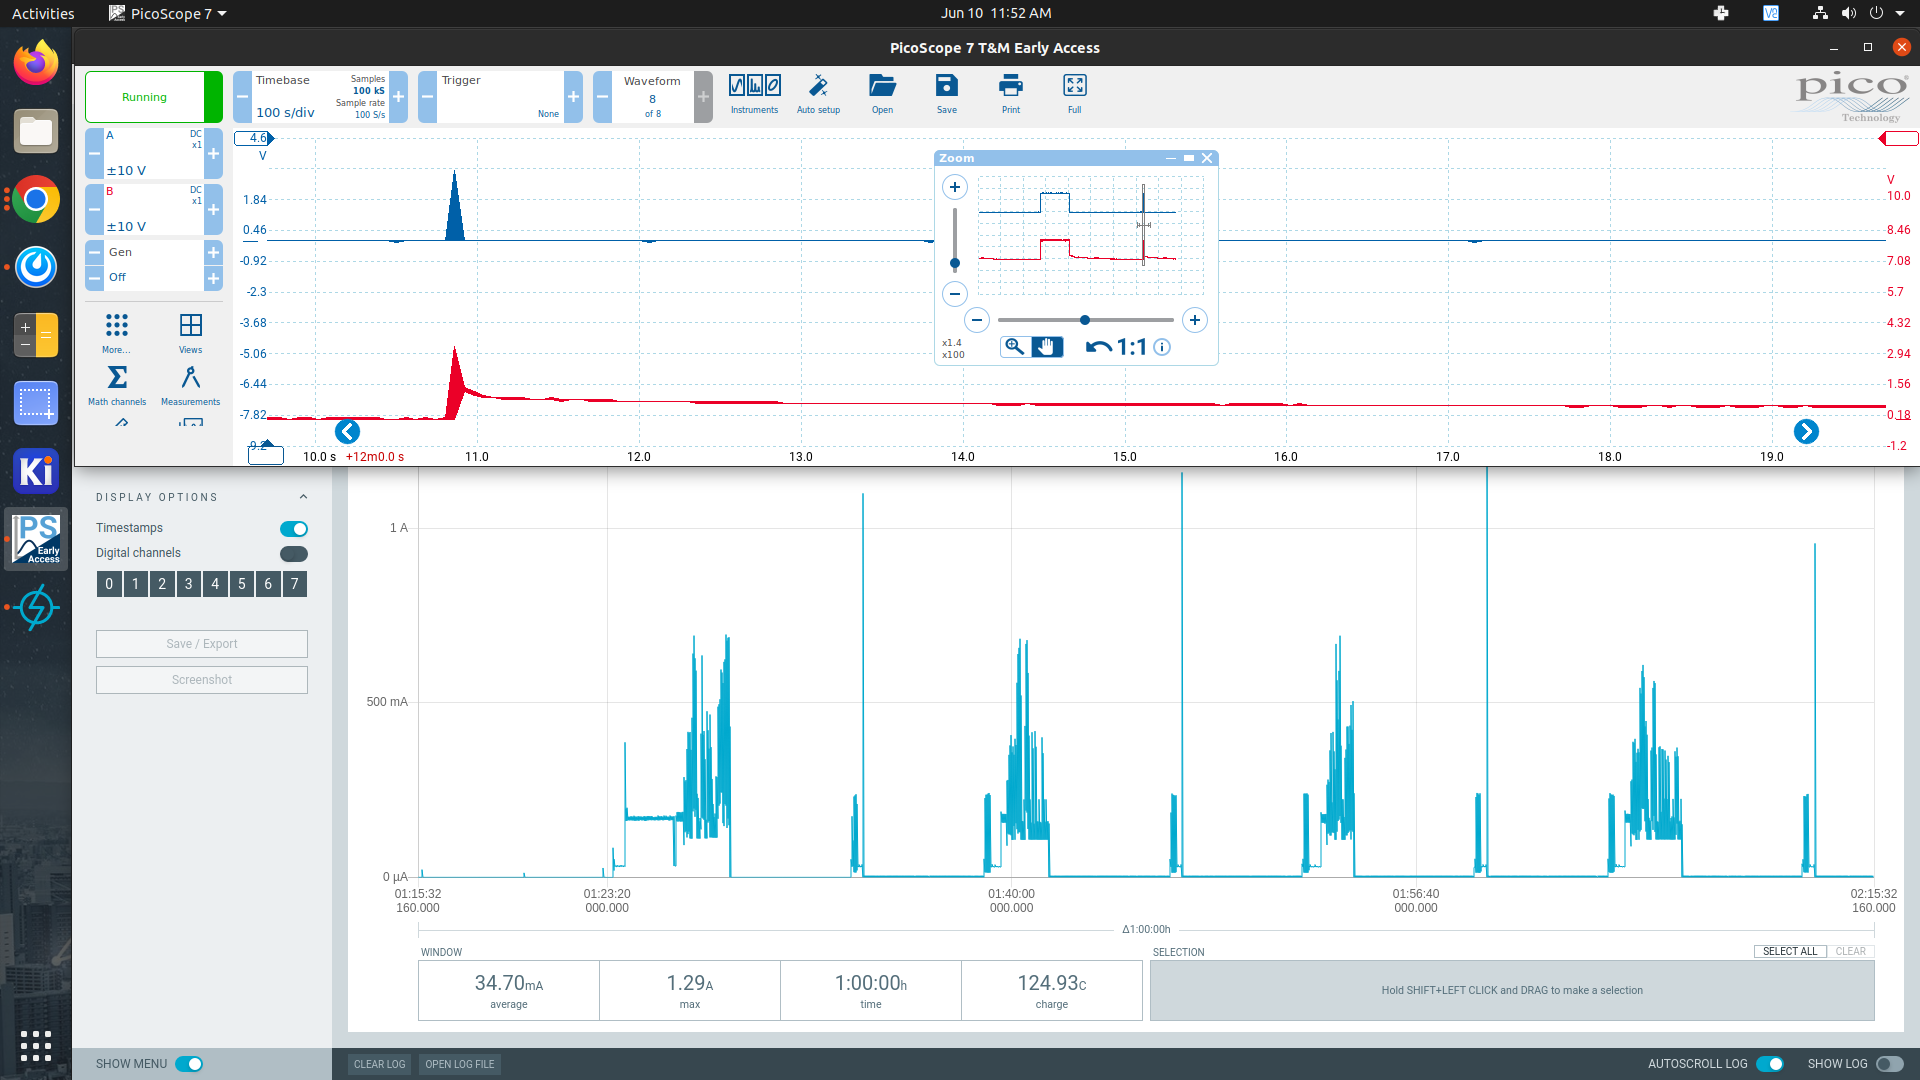The width and height of the screenshot is (1920, 1080).
Task: Toggle the SHOW MENU switch
Action: [x=189, y=1064]
